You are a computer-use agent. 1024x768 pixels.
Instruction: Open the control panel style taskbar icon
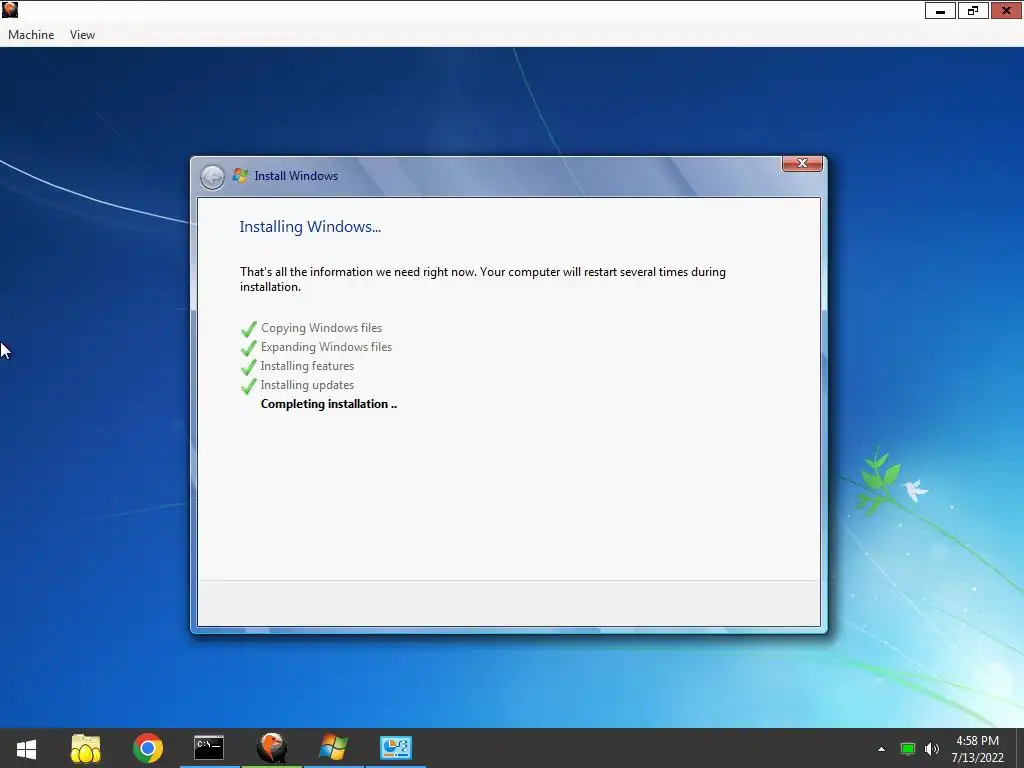[x=396, y=748]
